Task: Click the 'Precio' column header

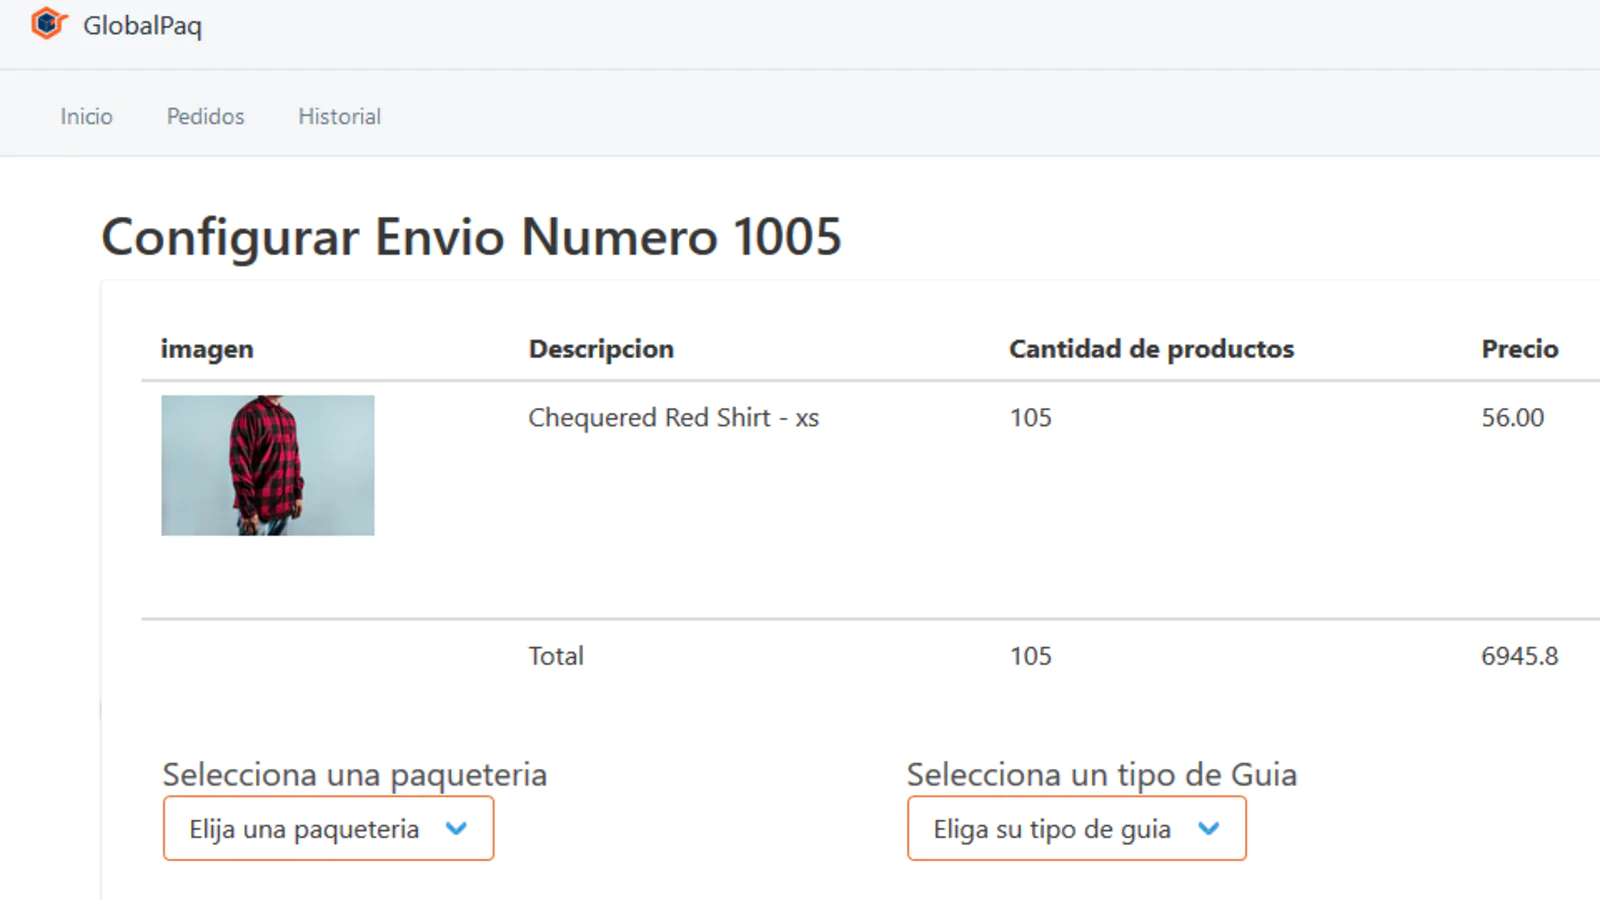Action: (x=1519, y=349)
